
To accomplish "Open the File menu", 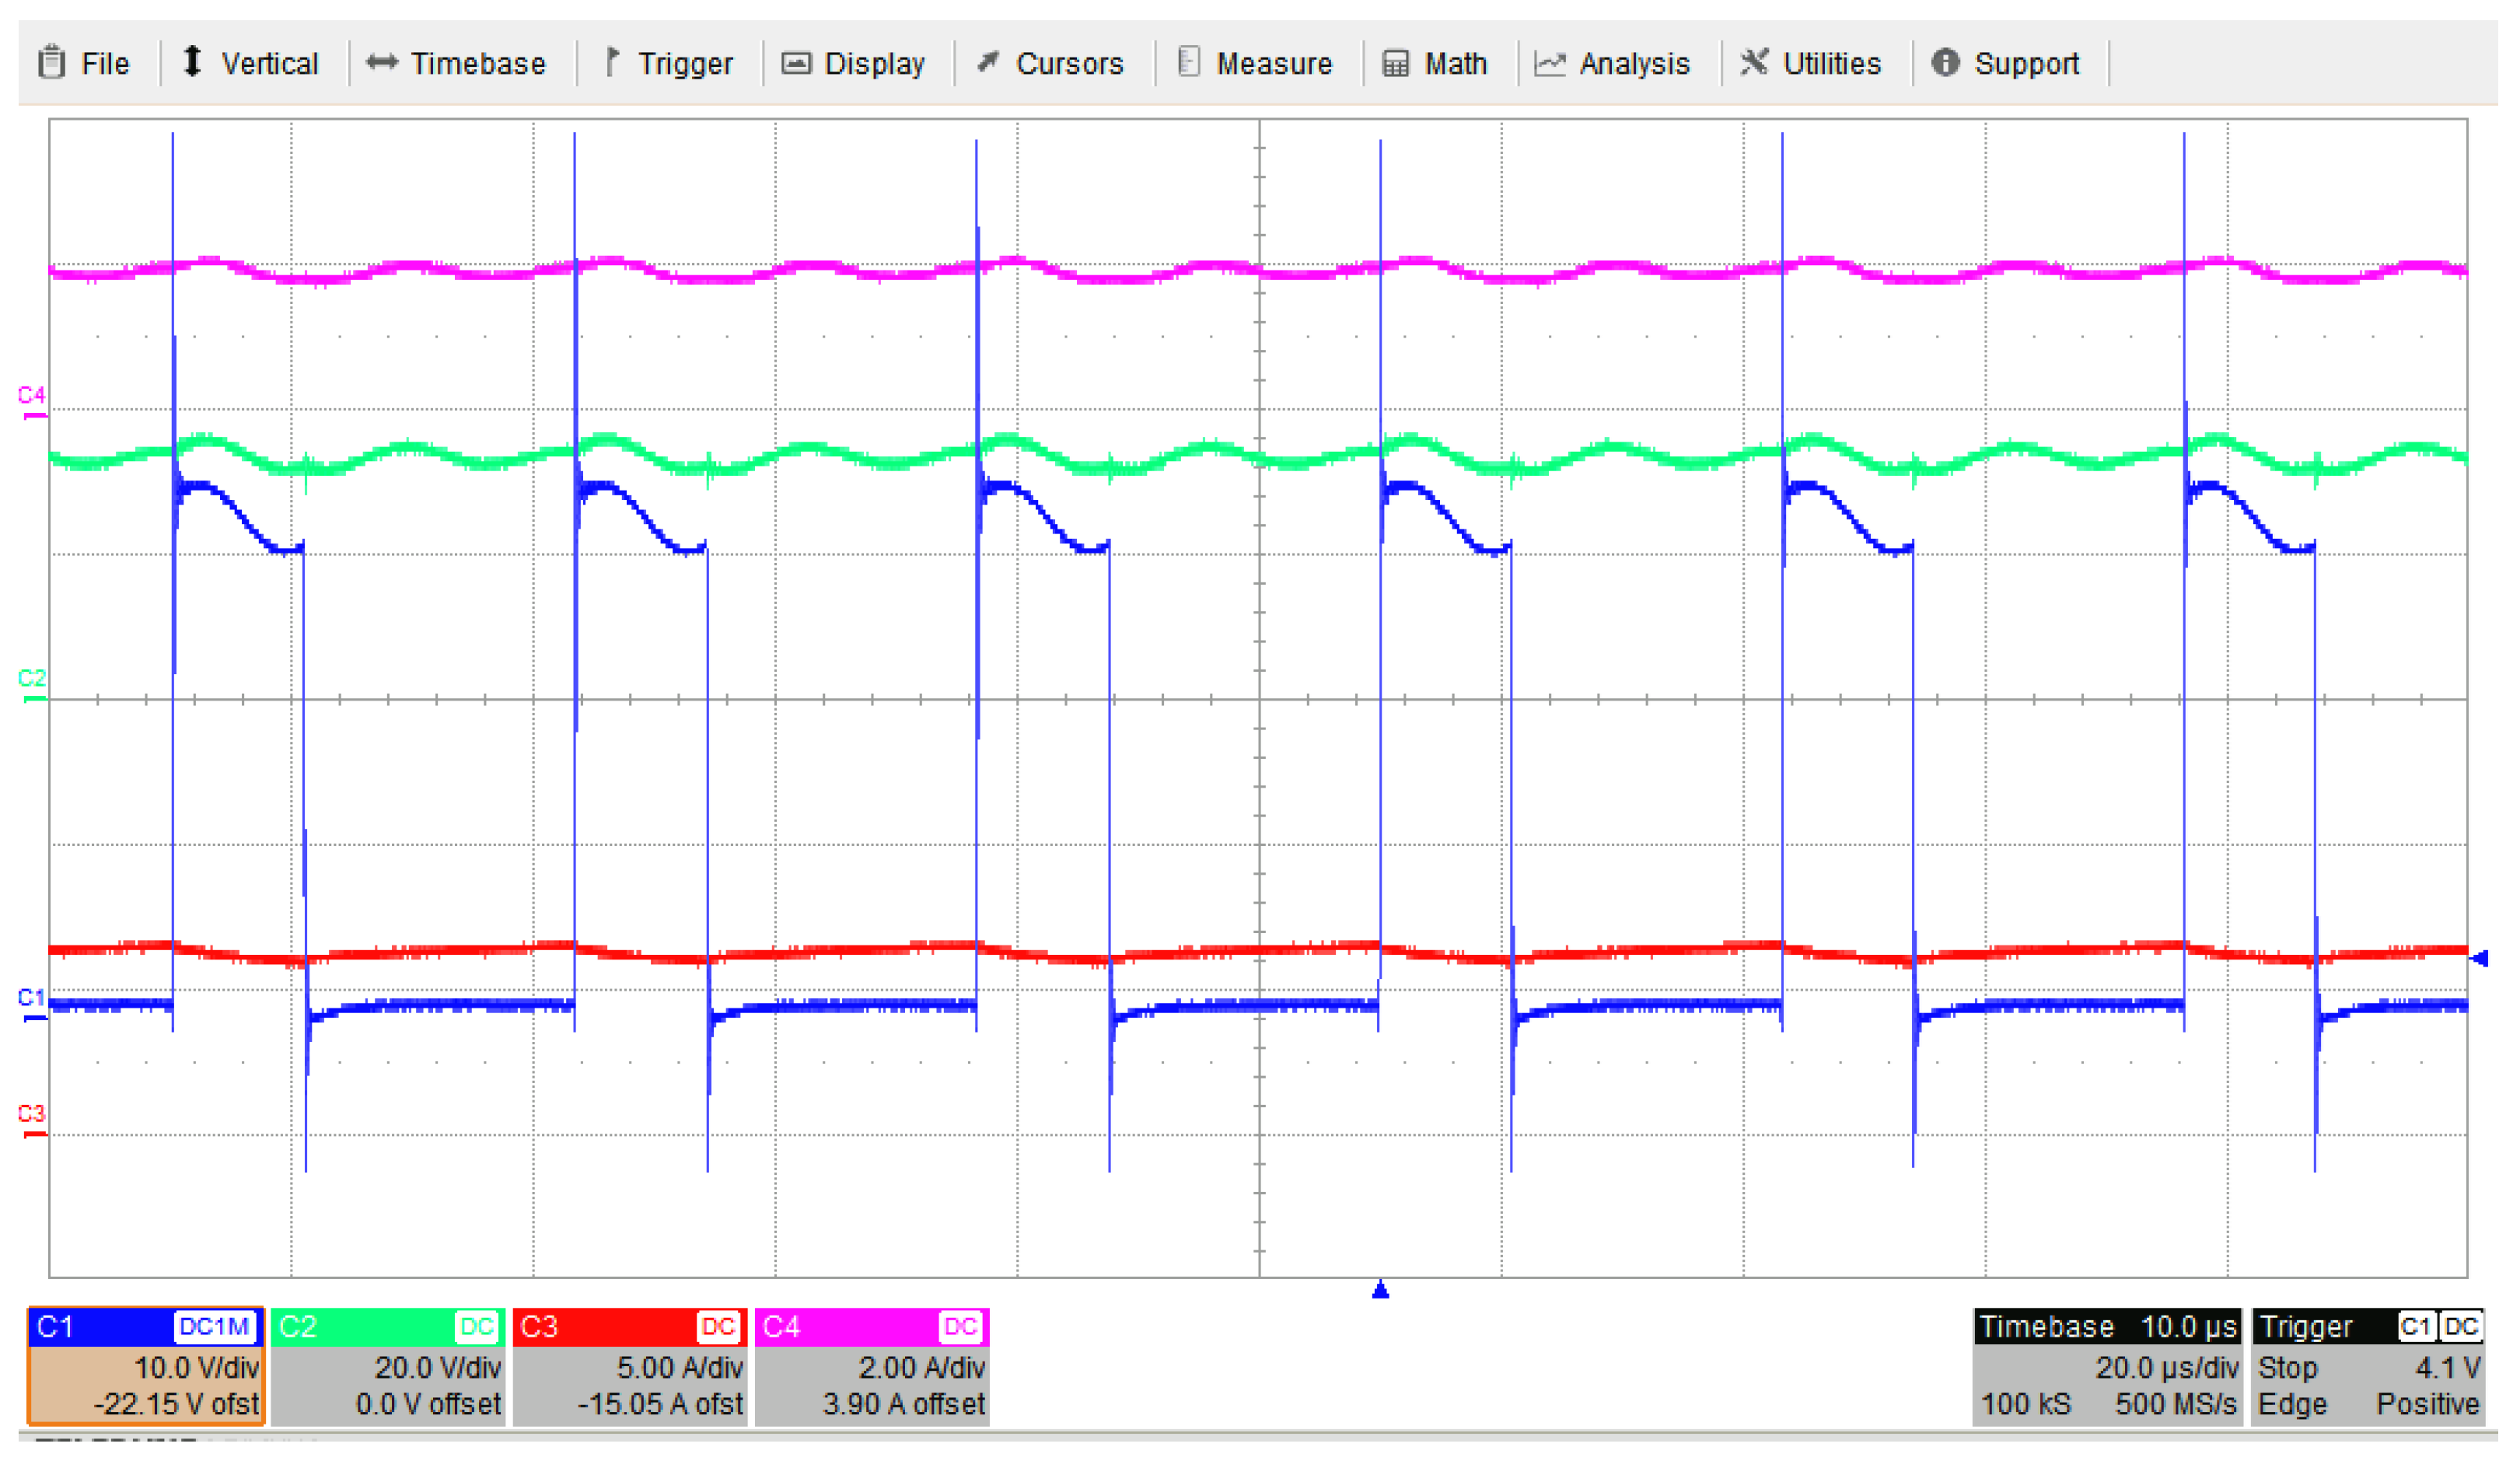I will tap(85, 64).
